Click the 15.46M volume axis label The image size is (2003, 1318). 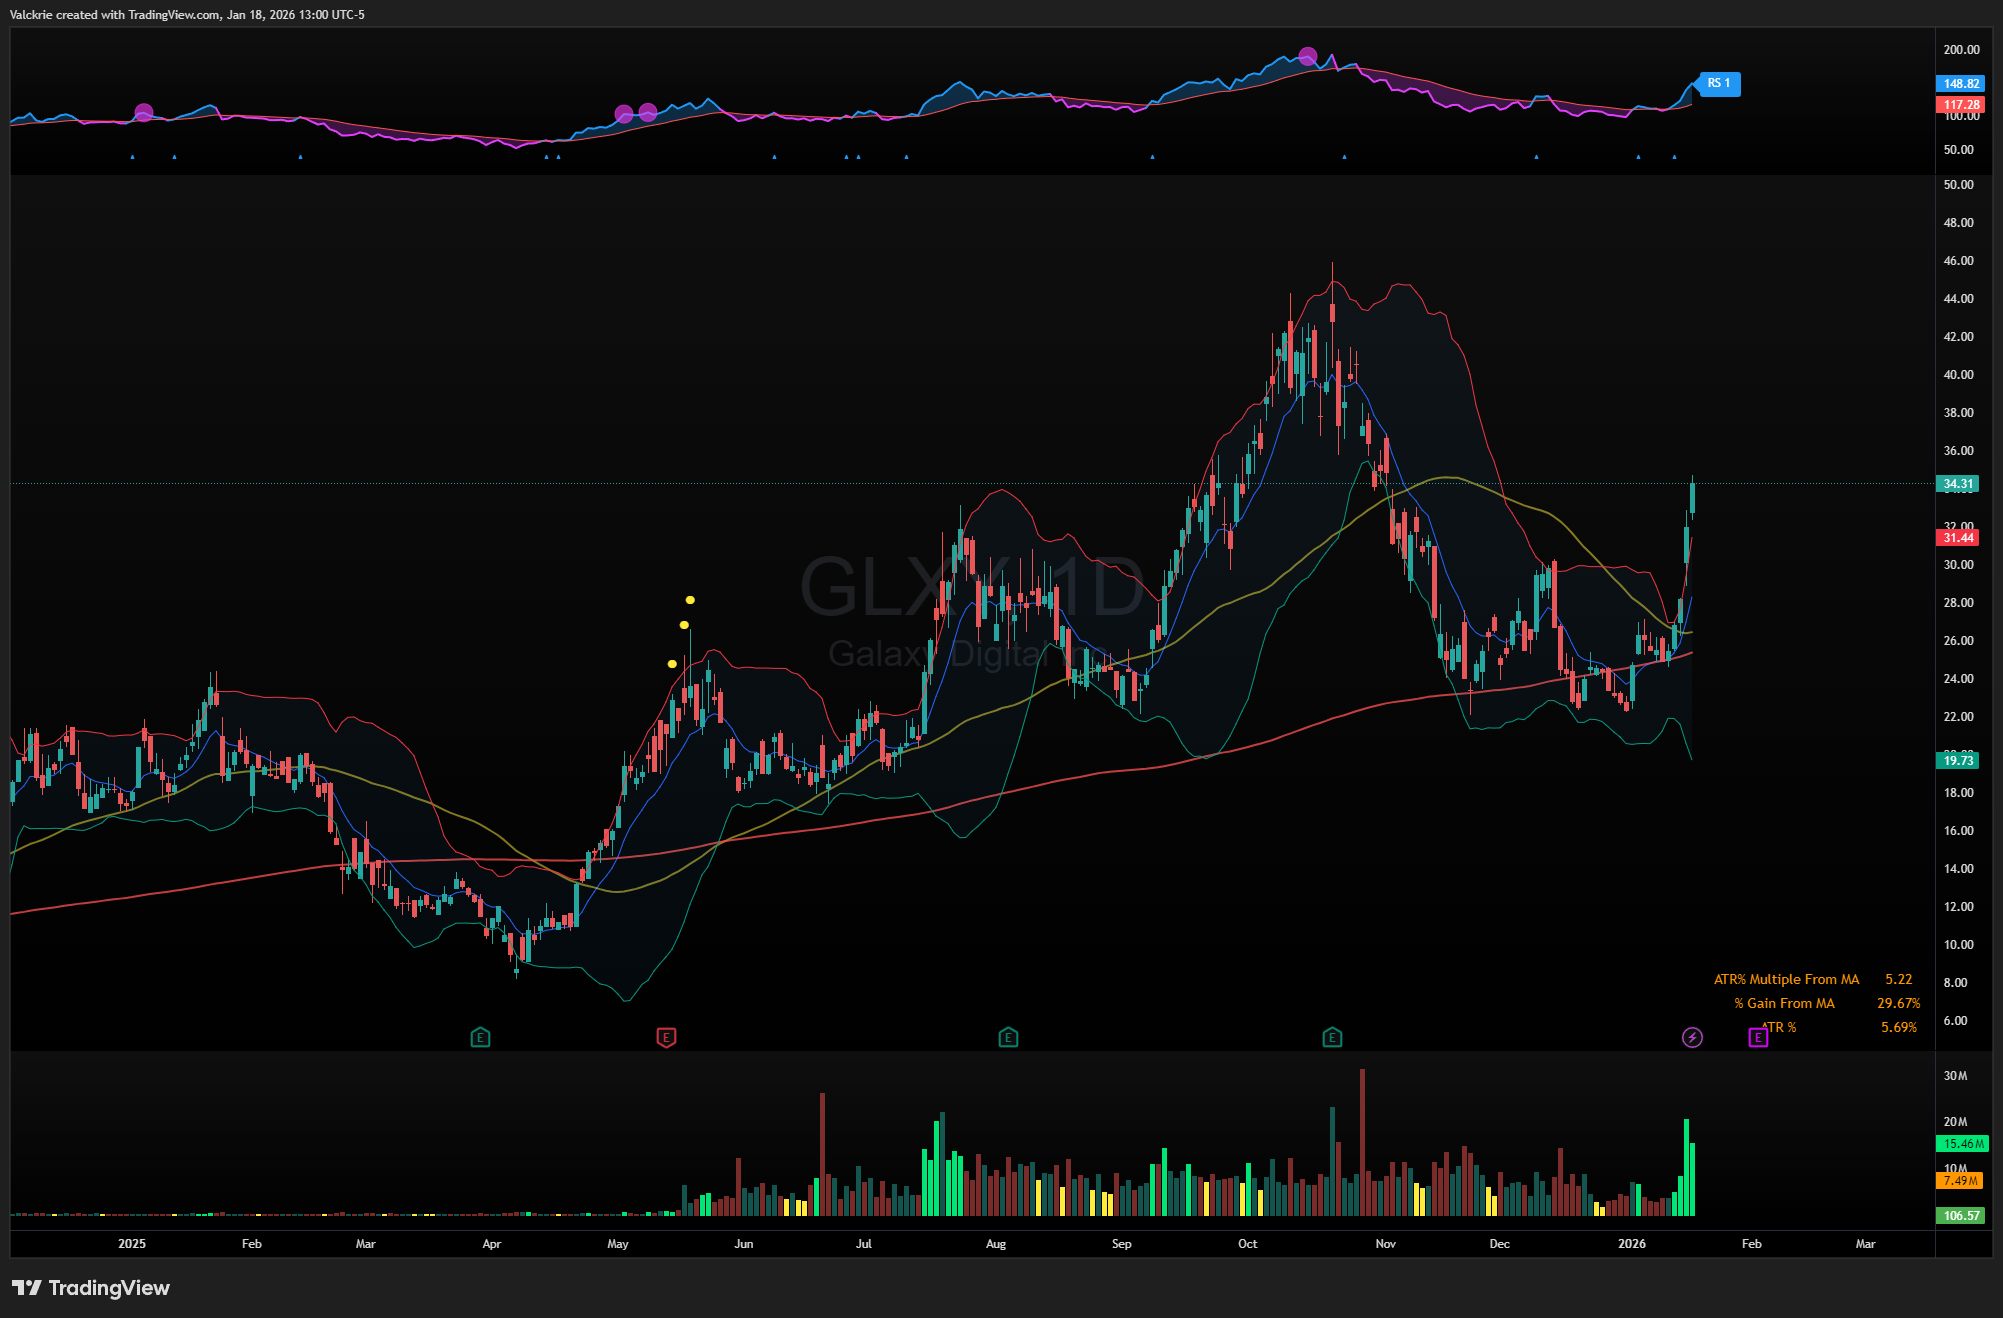click(1962, 1144)
